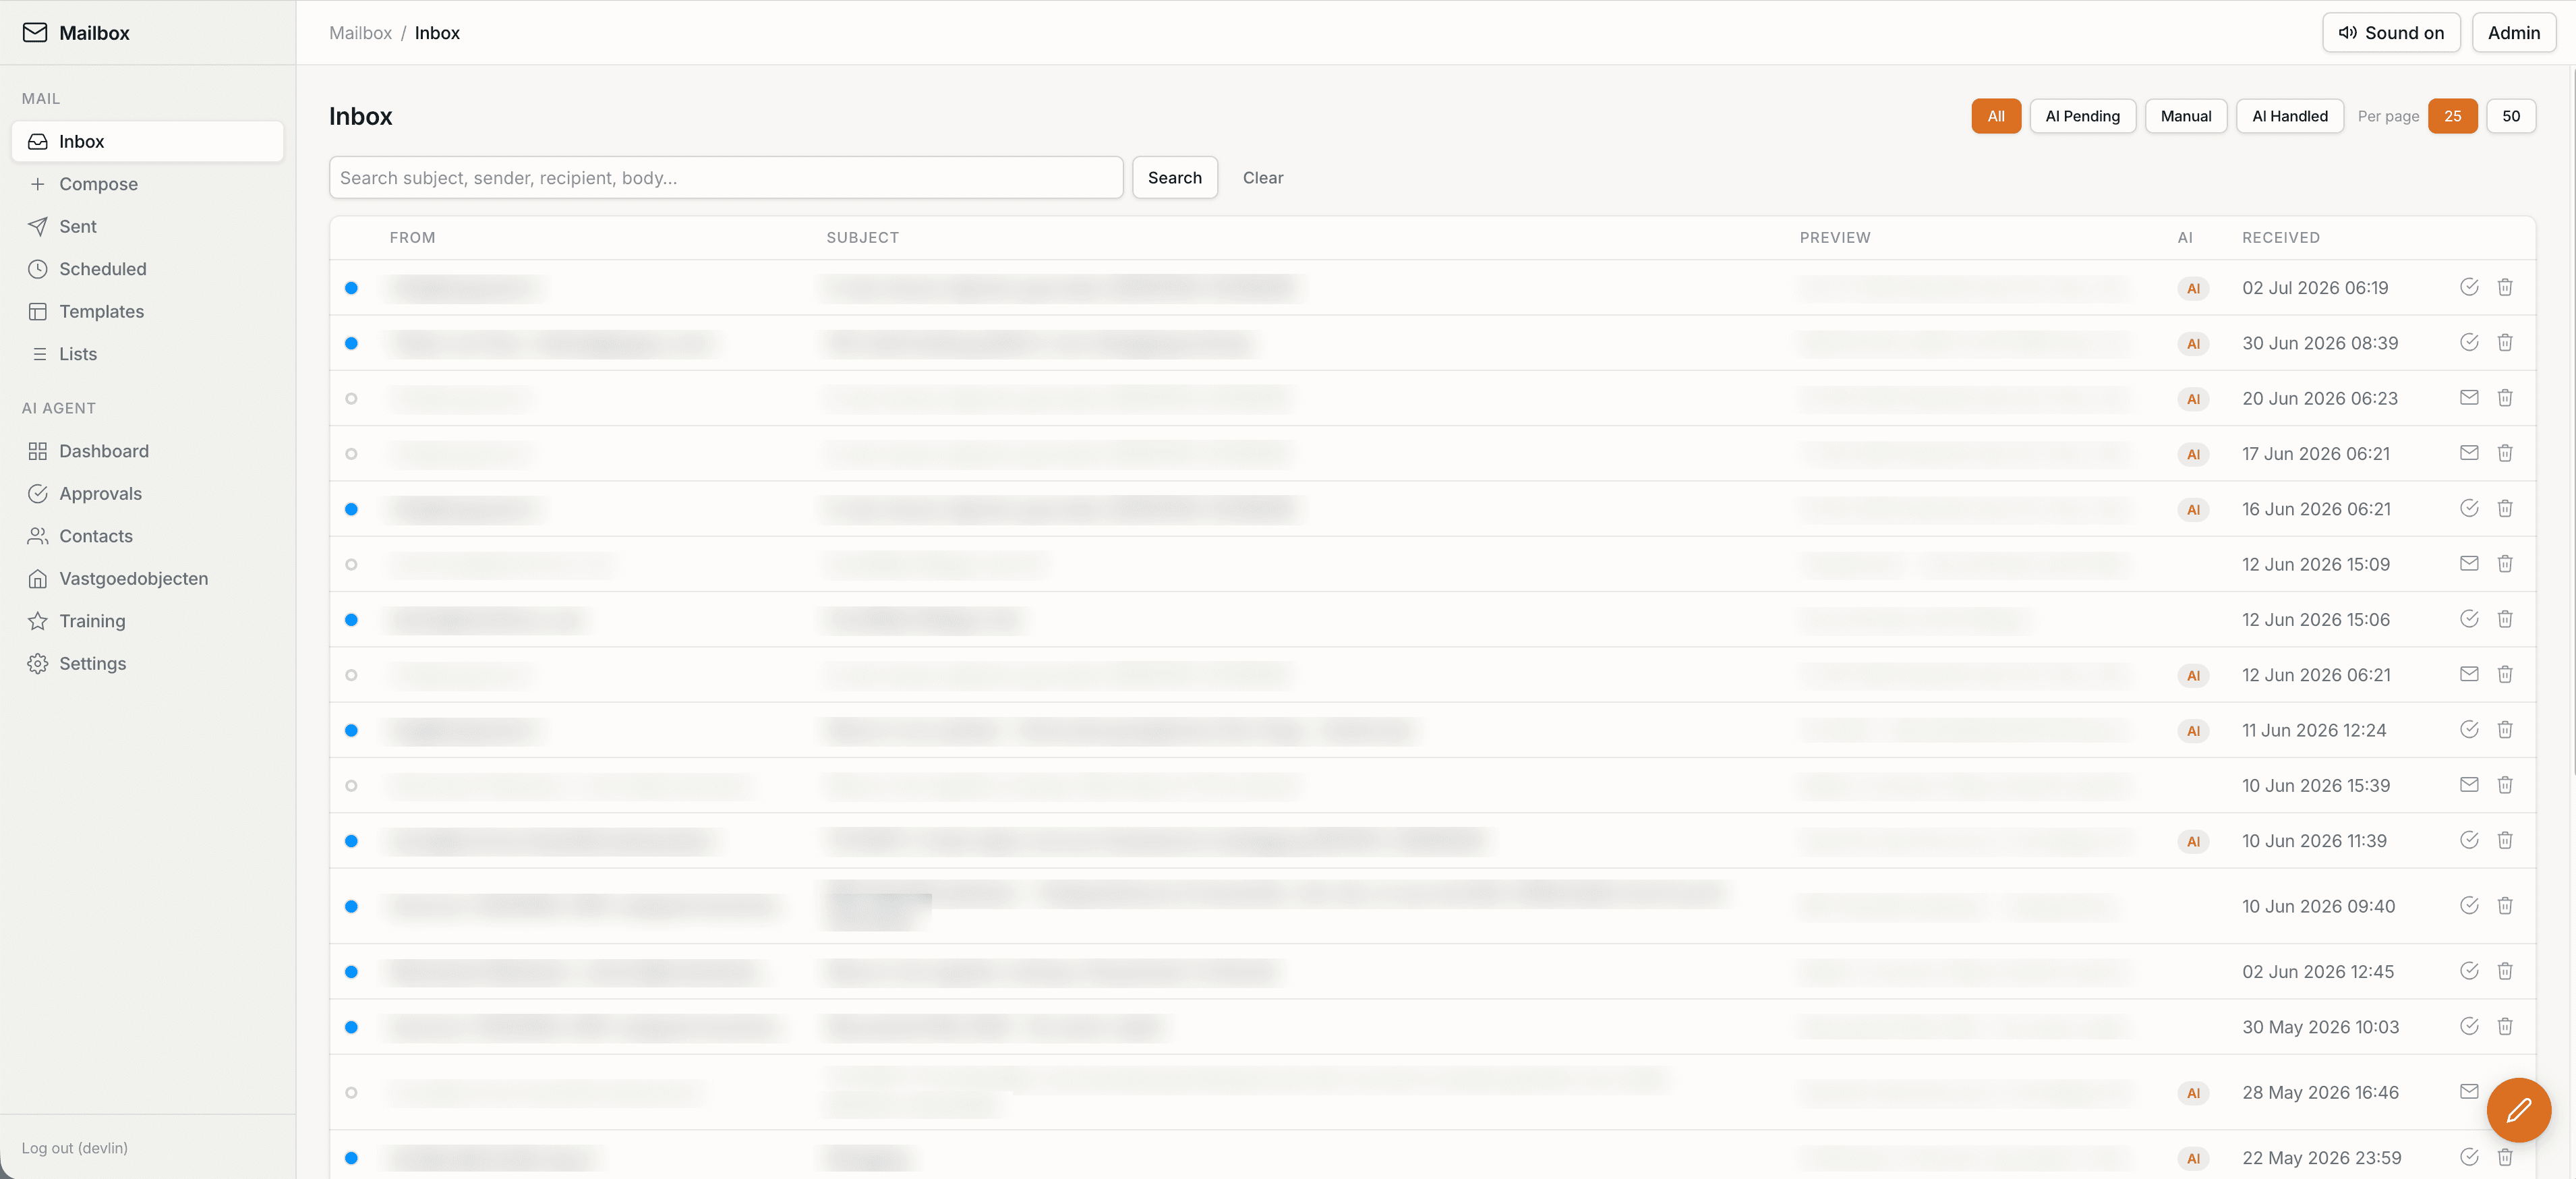
Task: Delete the 20 Jun 2026 06:23 email
Action: coord(2505,397)
